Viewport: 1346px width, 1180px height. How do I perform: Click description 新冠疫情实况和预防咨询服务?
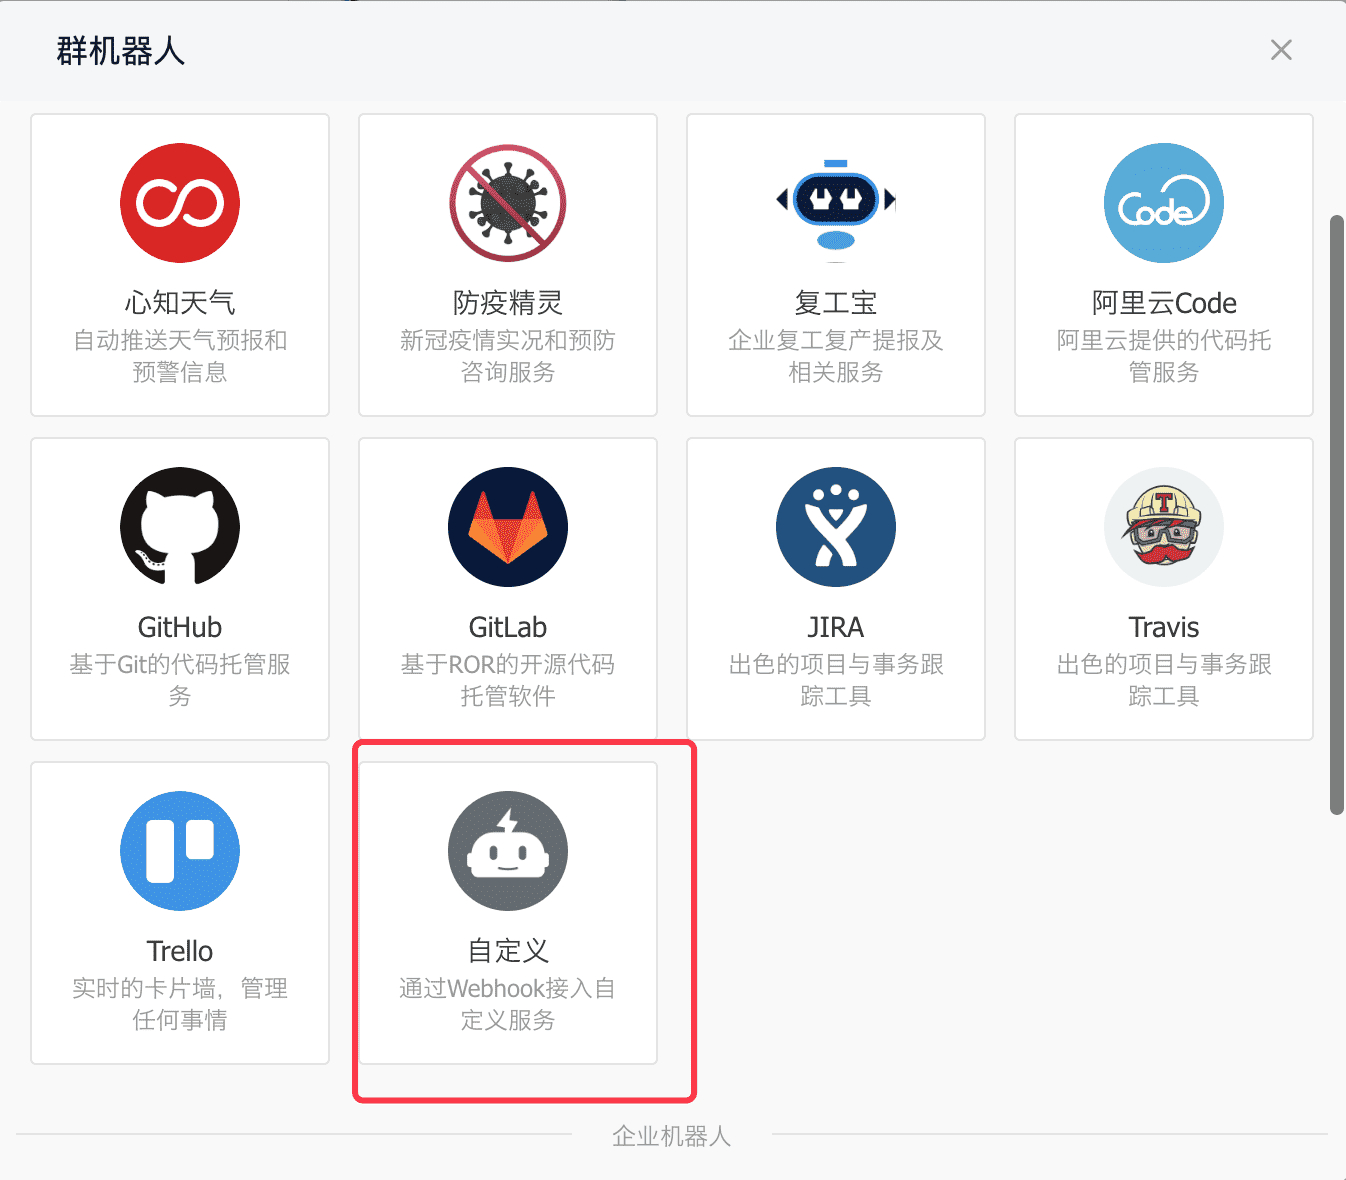click(508, 356)
